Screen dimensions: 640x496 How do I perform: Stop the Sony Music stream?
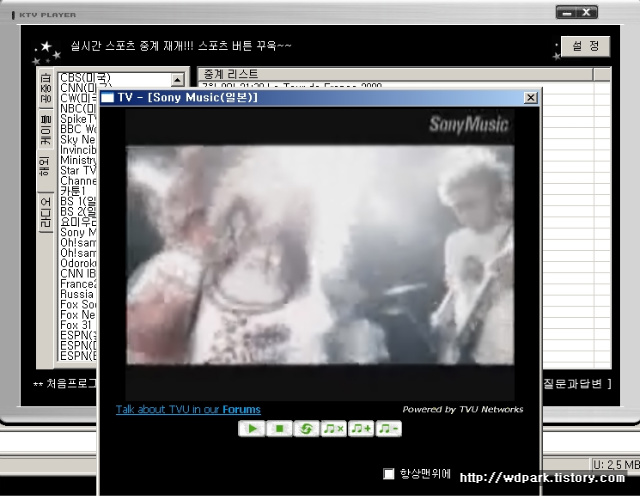279,429
